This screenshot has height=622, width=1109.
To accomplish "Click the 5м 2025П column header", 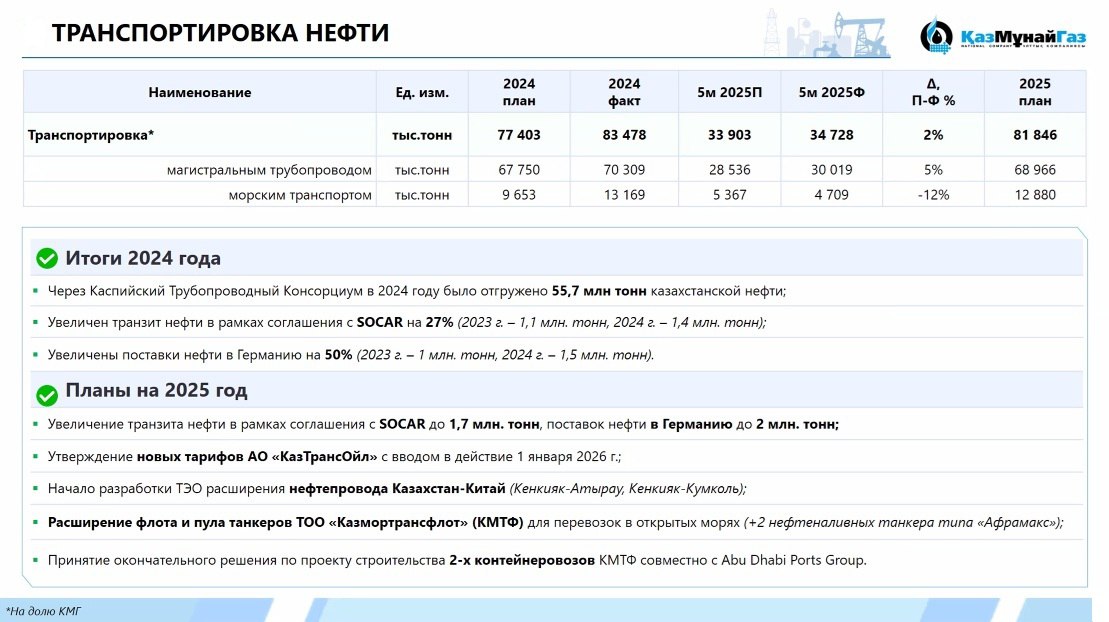I will [x=729, y=93].
